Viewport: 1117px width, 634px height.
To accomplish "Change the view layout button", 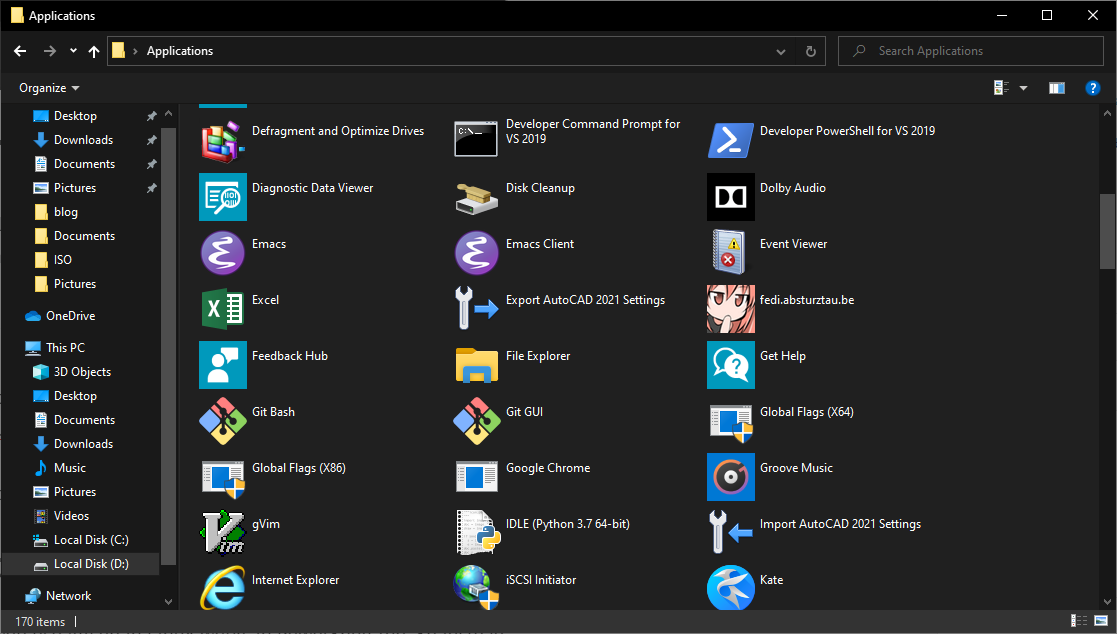I will click(x=1002, y=88).
